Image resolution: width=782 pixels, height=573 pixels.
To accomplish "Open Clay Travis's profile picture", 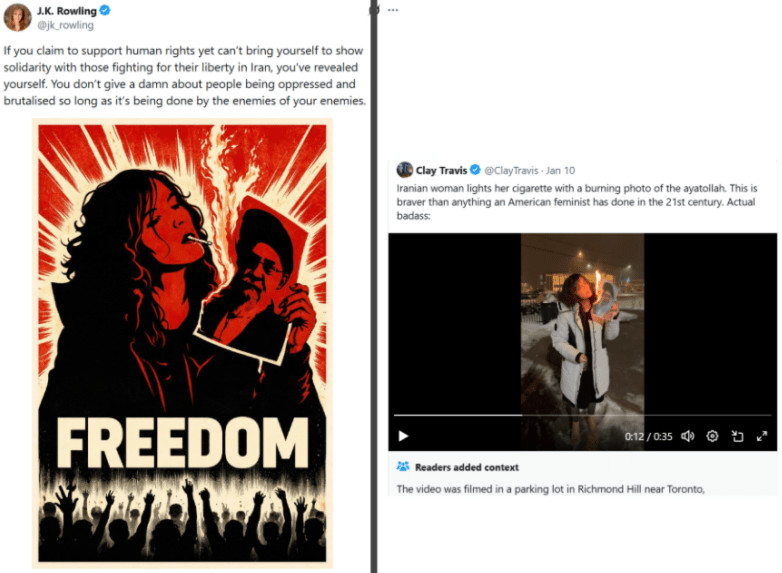I will pyautogui.click(x=404, y=170).
